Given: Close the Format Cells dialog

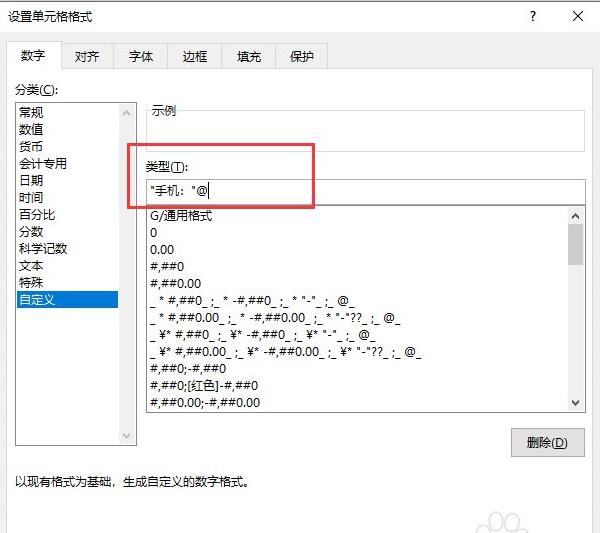Looking at the screenshot, I should point(578,16).
